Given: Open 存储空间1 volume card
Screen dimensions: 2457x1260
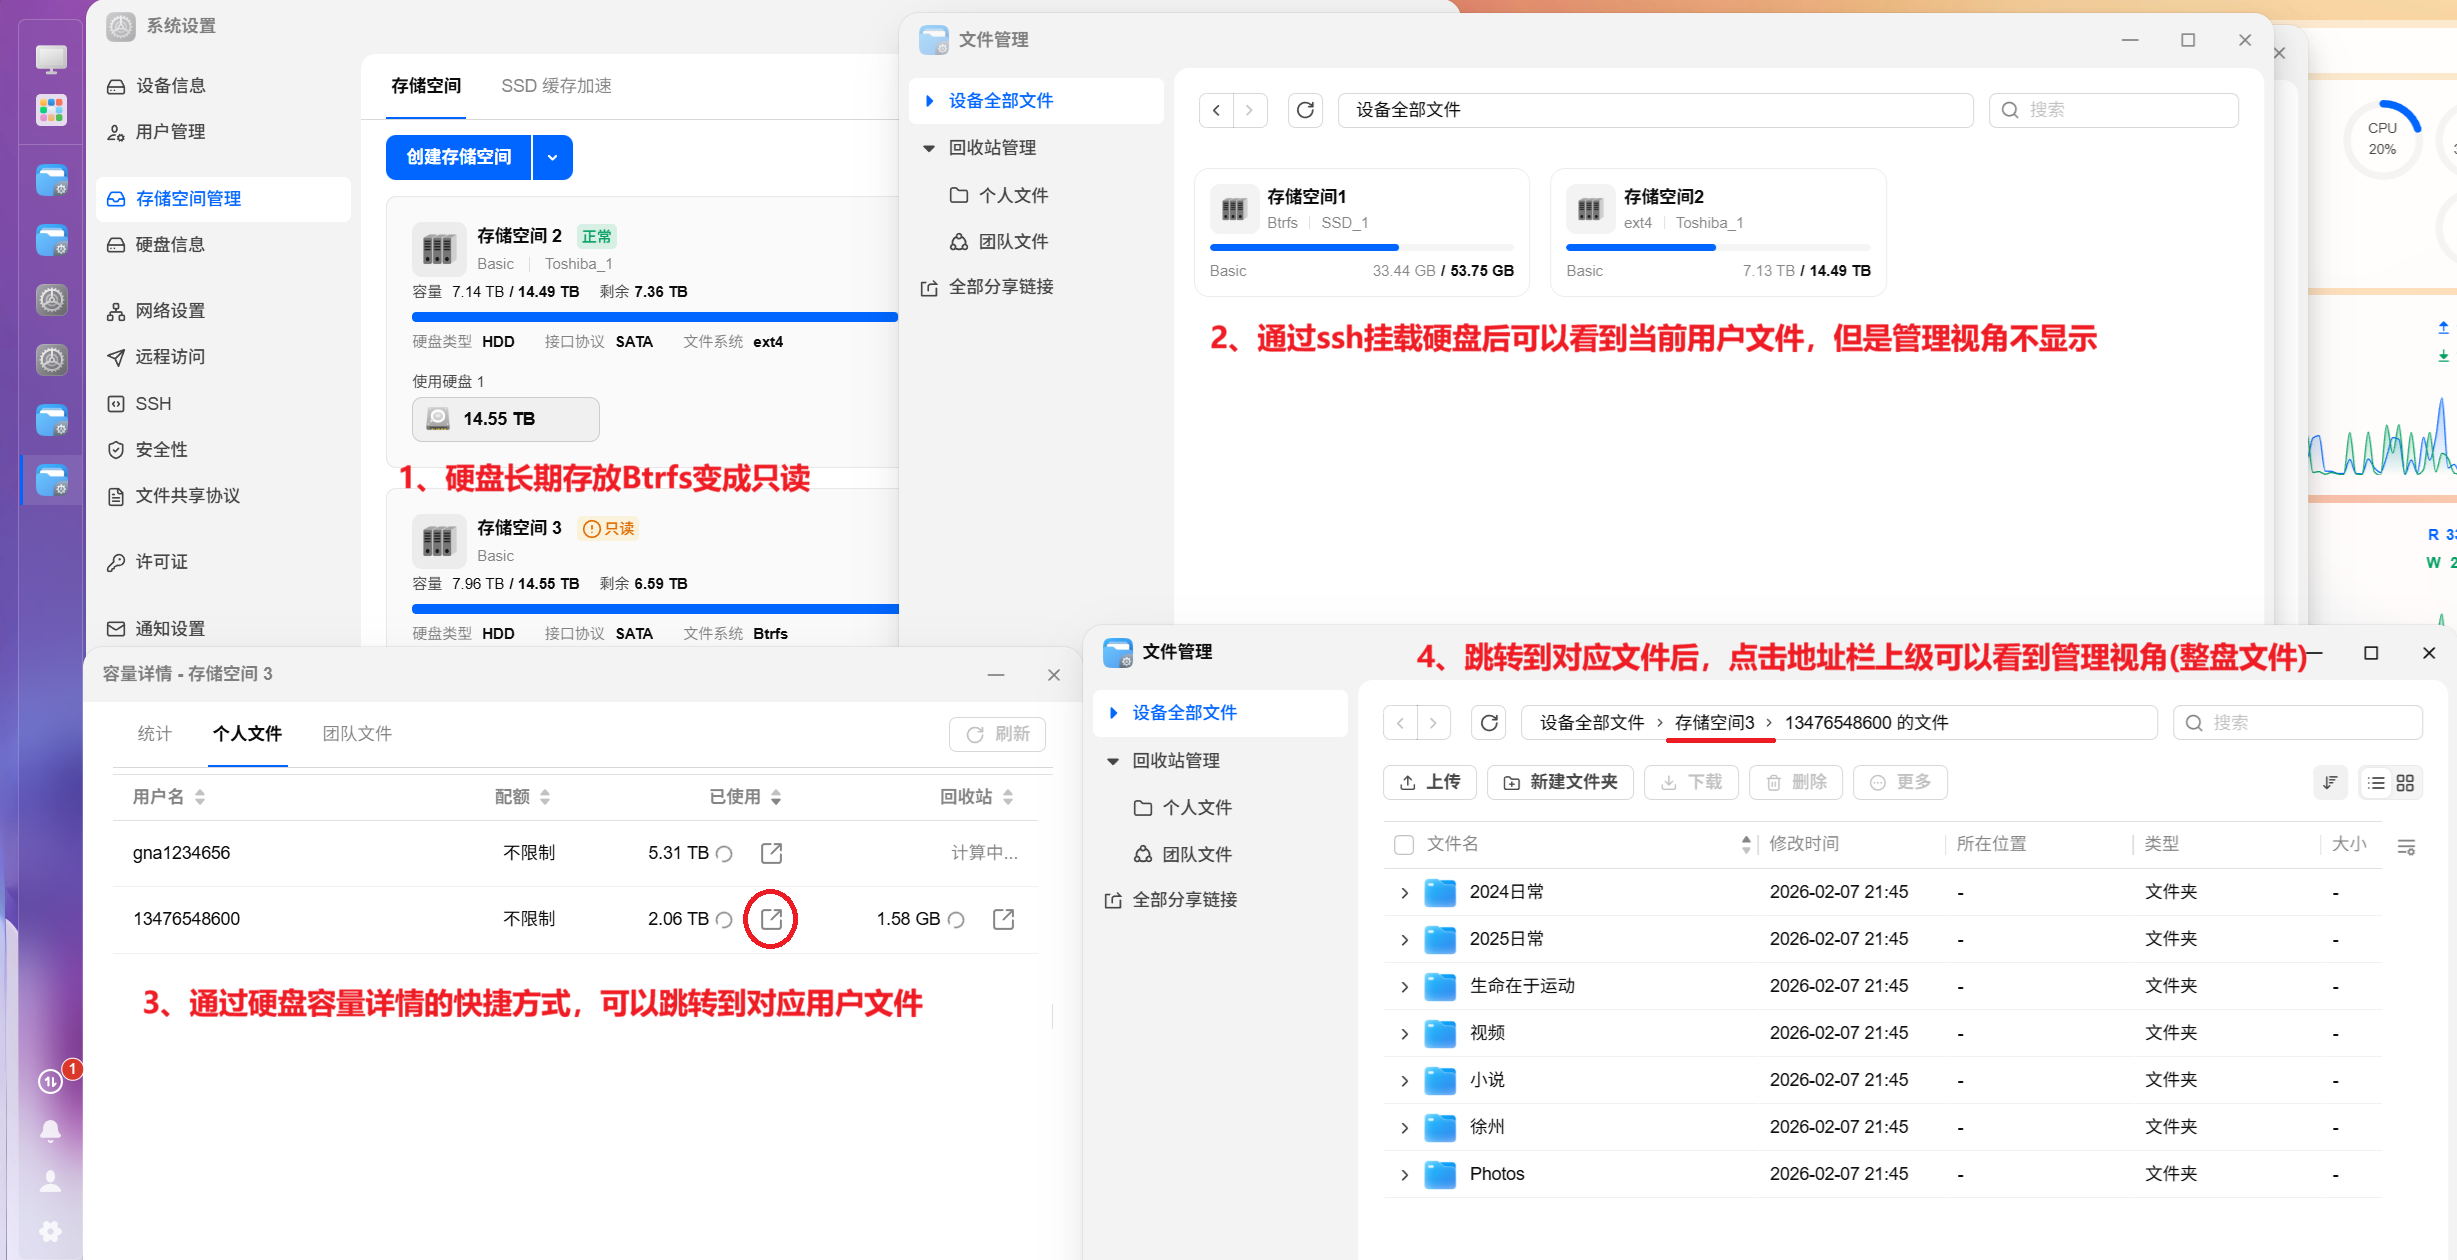Looking at the screenshot, I should click(1362, 233).
